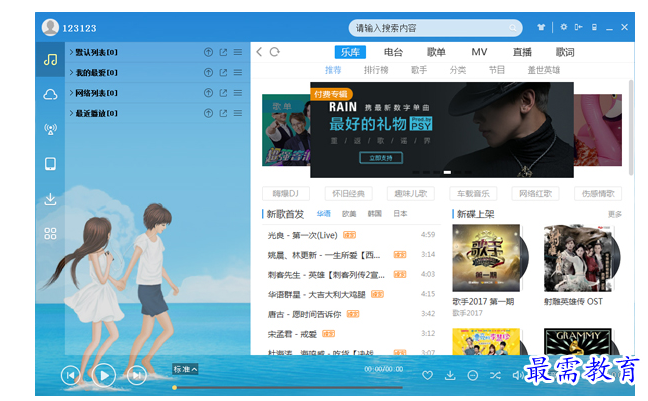Viewport: 648px width, 401px height.
Task: Open the local music note sidebar tab
Action: click(50, 60)
